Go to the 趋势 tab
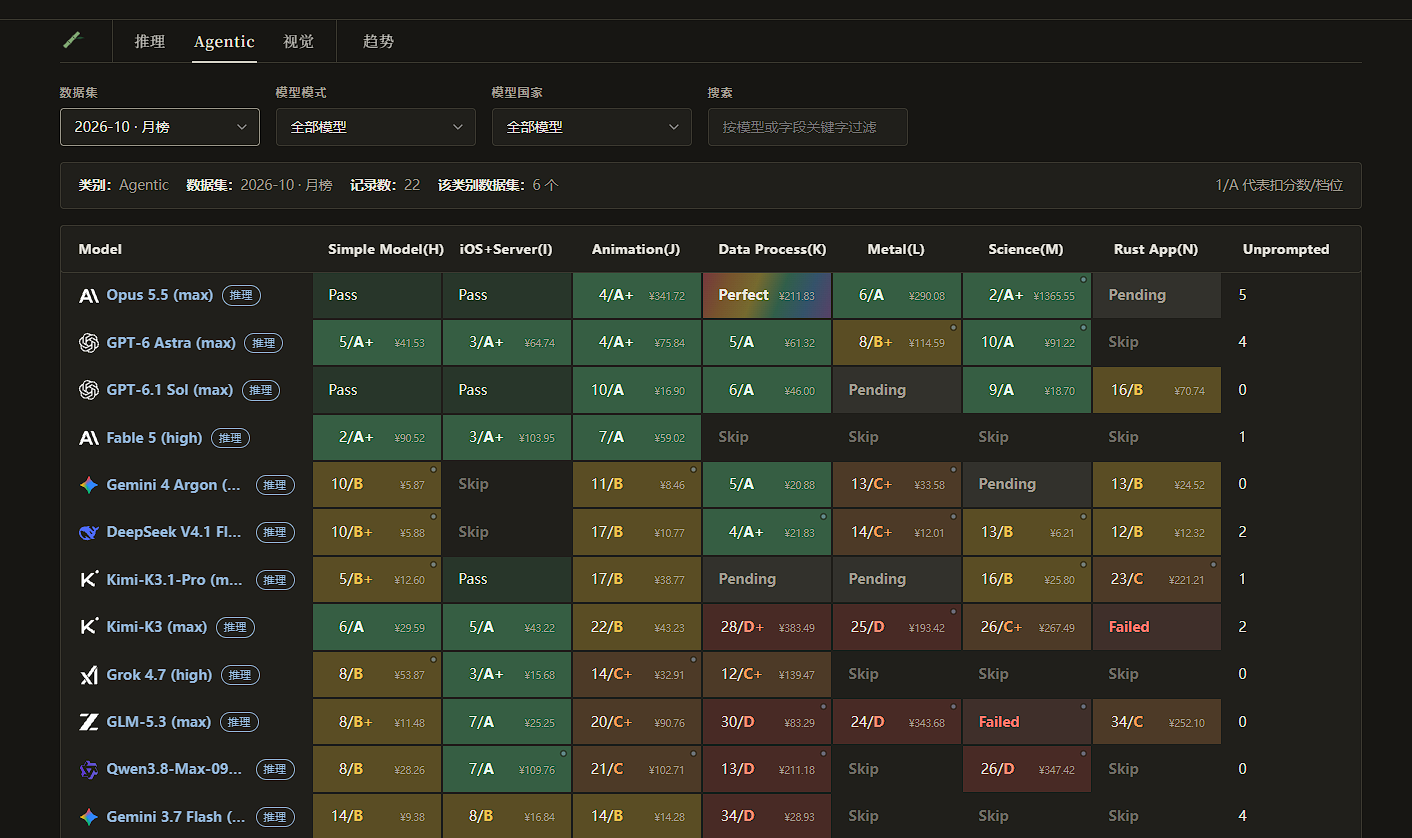The width and height of the screenshot is (1412, 838). (x=378, y=41)
